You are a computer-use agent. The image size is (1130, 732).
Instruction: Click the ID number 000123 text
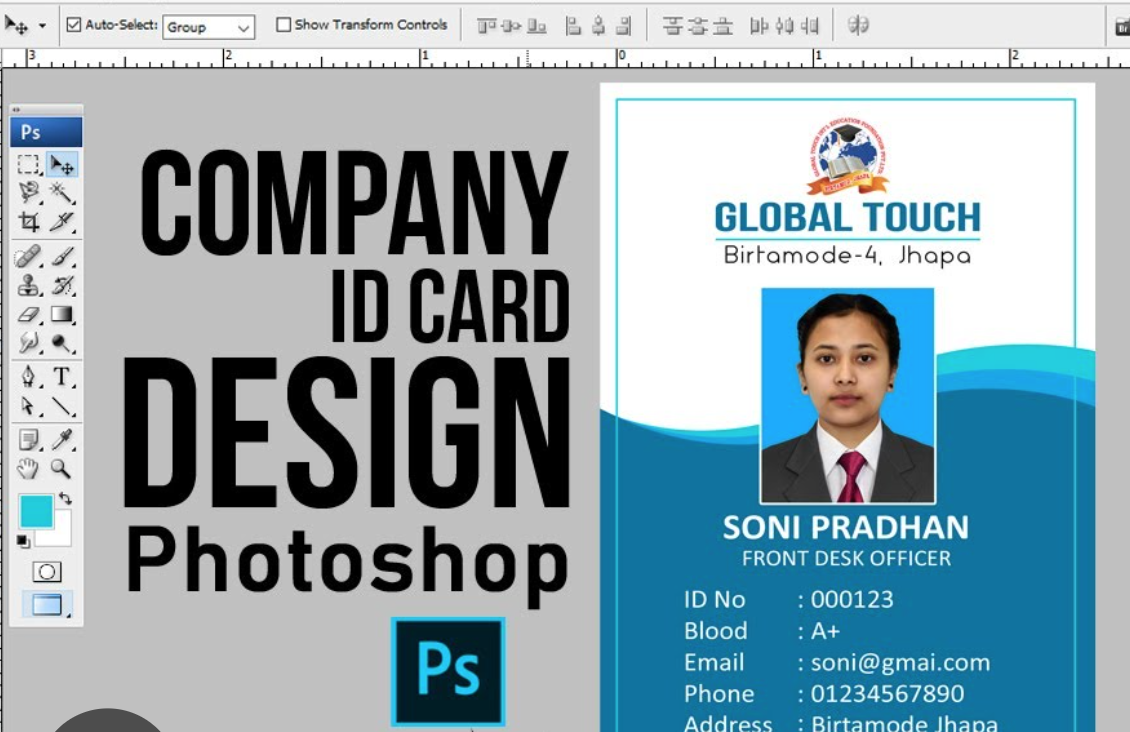pos(852,599)
